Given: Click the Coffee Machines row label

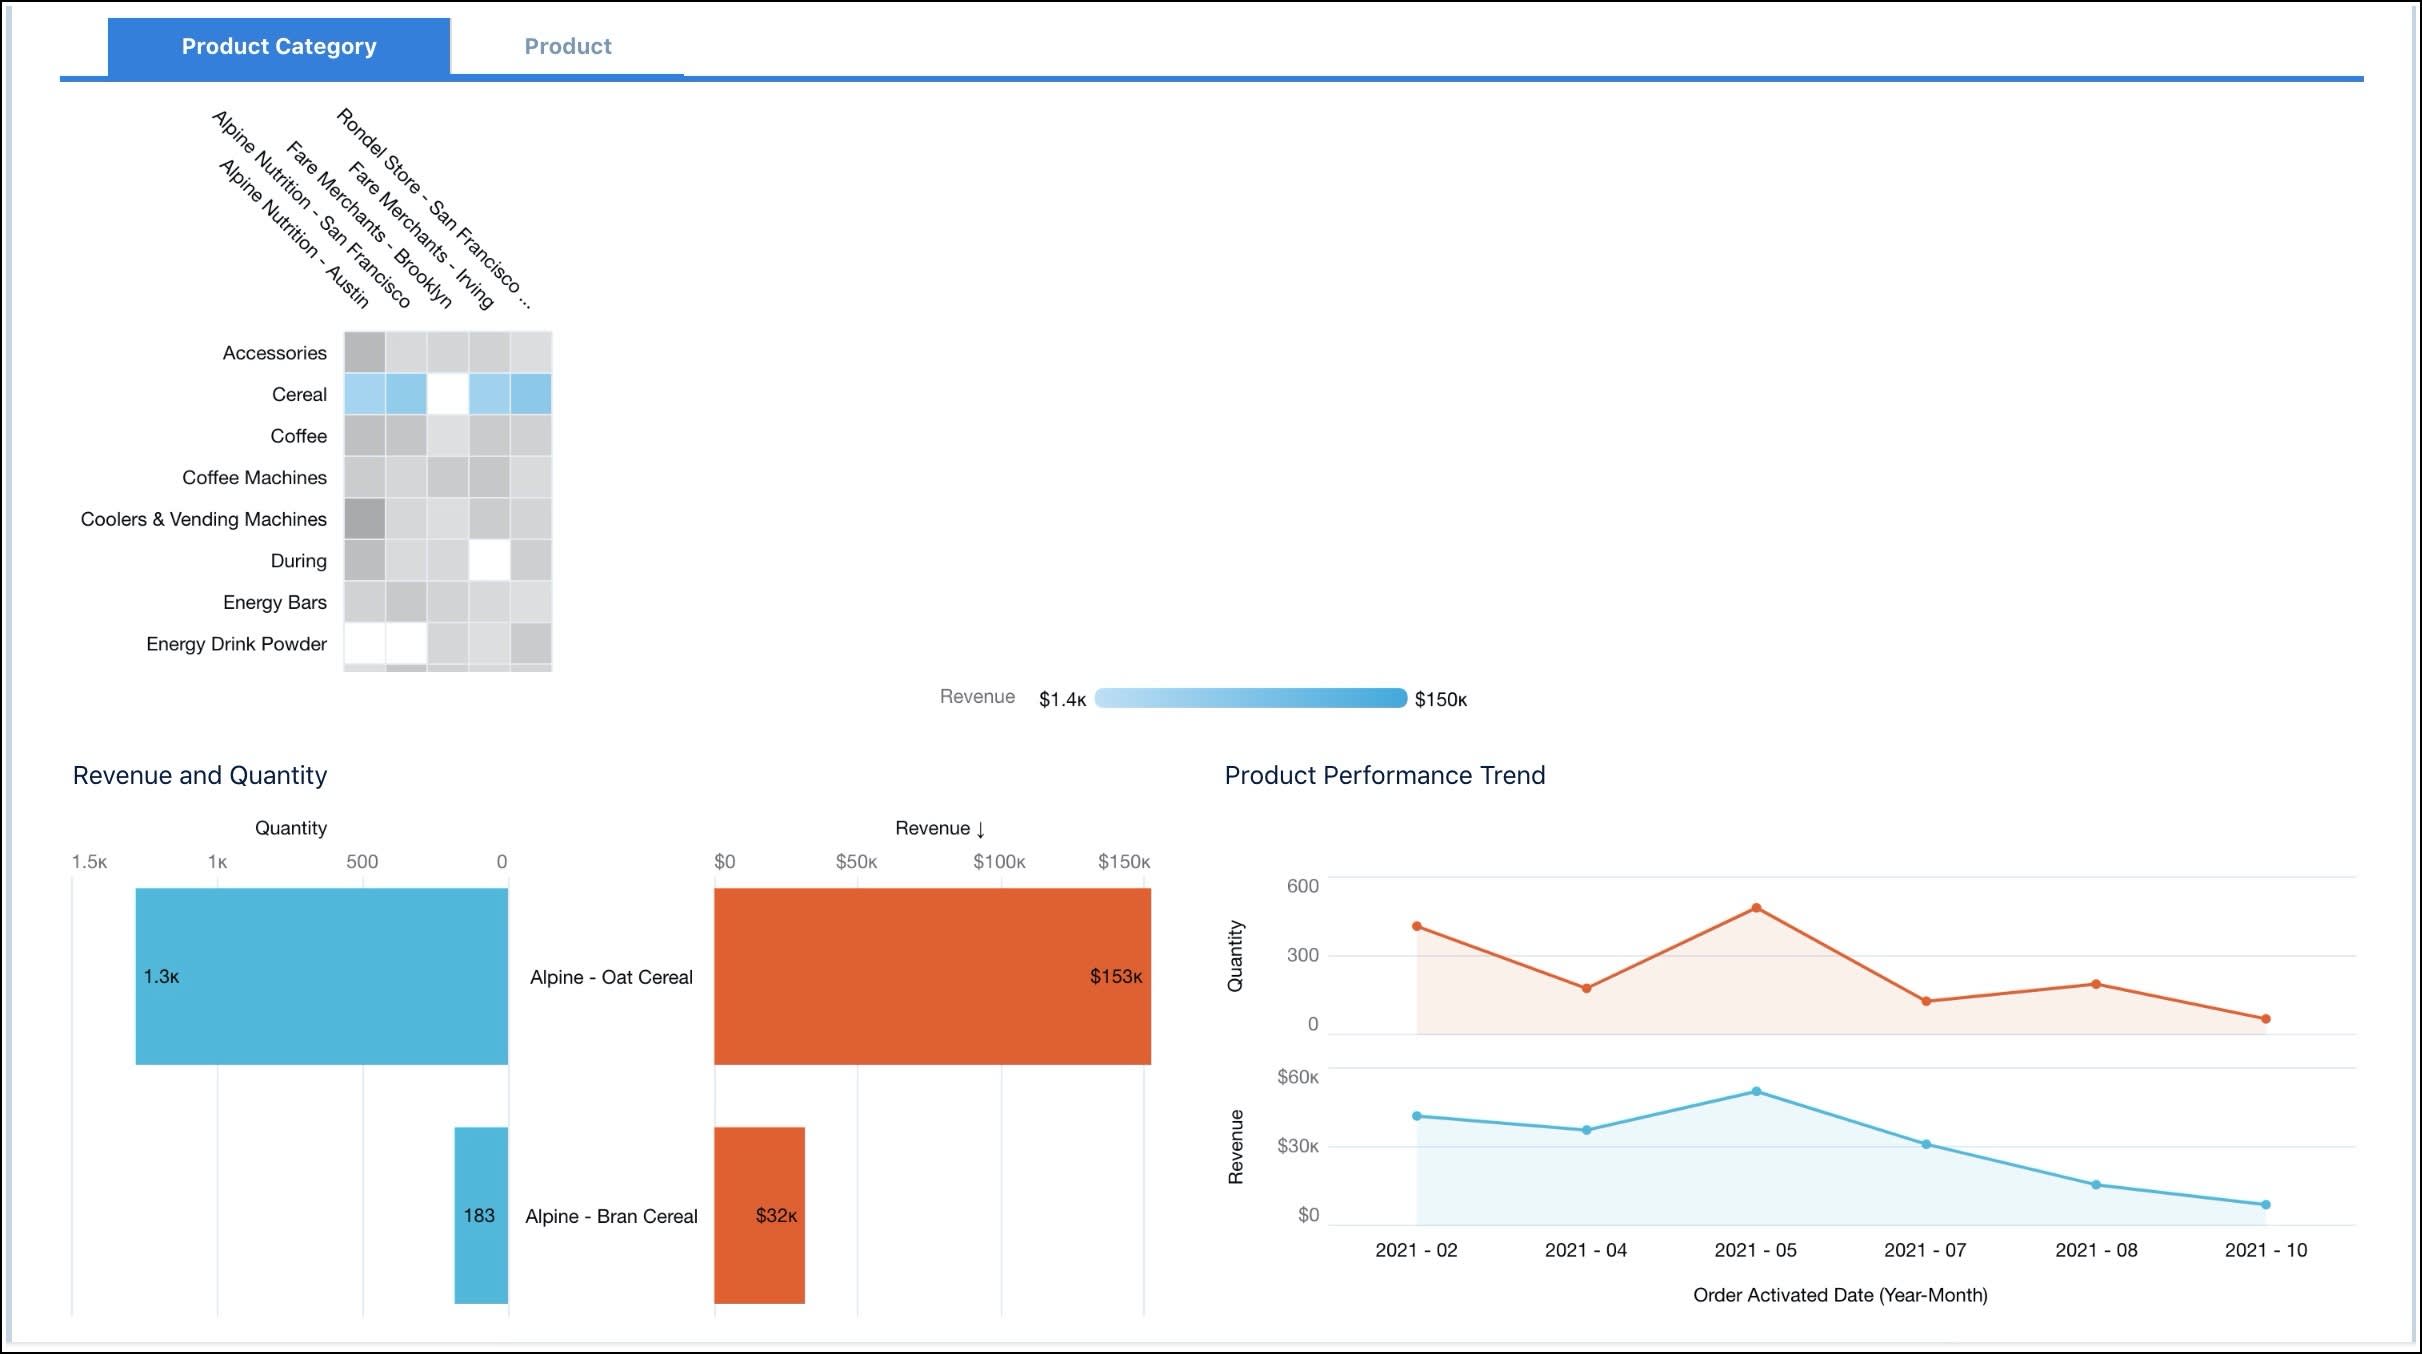Looking at the screenshot, I should pyautogui.click(x=253, y=477).
